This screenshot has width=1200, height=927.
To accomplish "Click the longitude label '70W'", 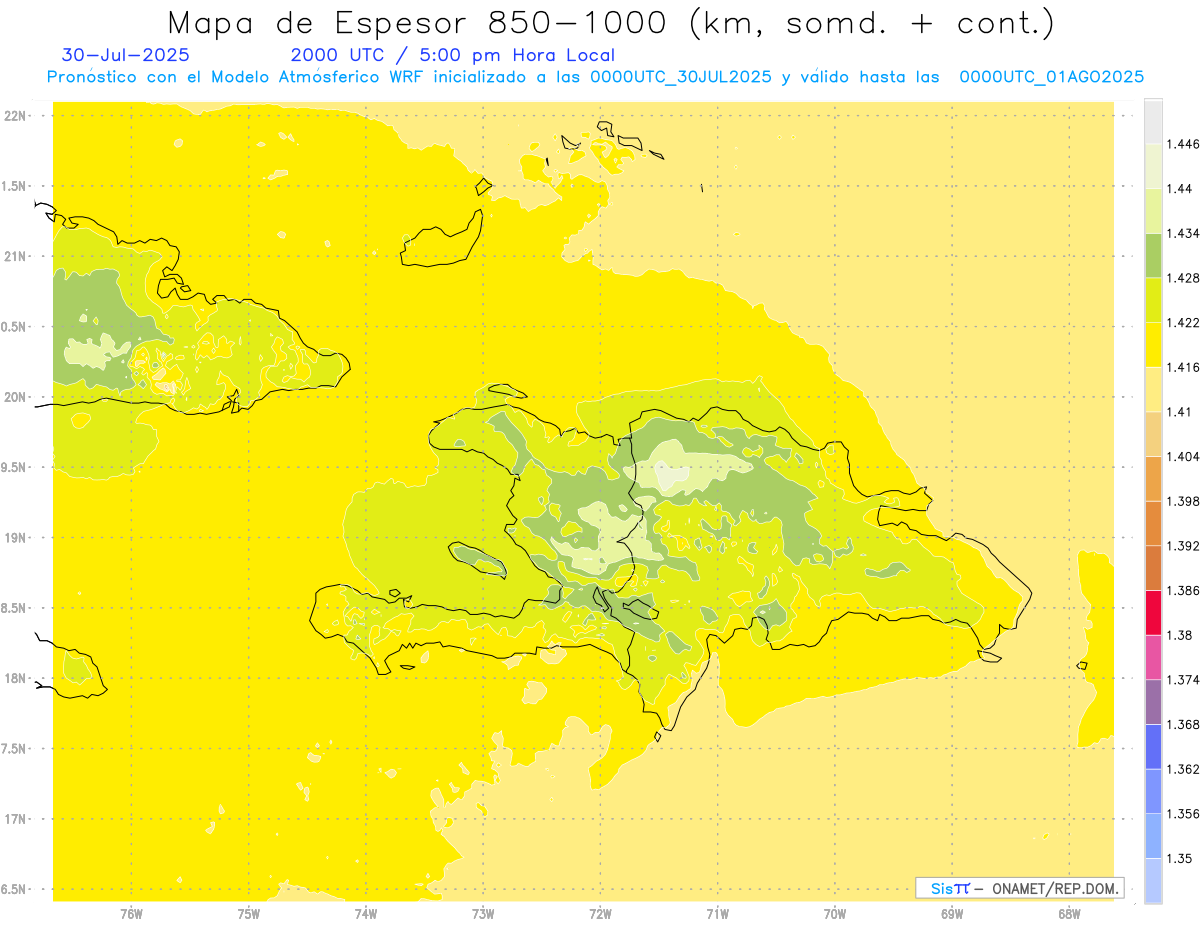I will point(835,915).
